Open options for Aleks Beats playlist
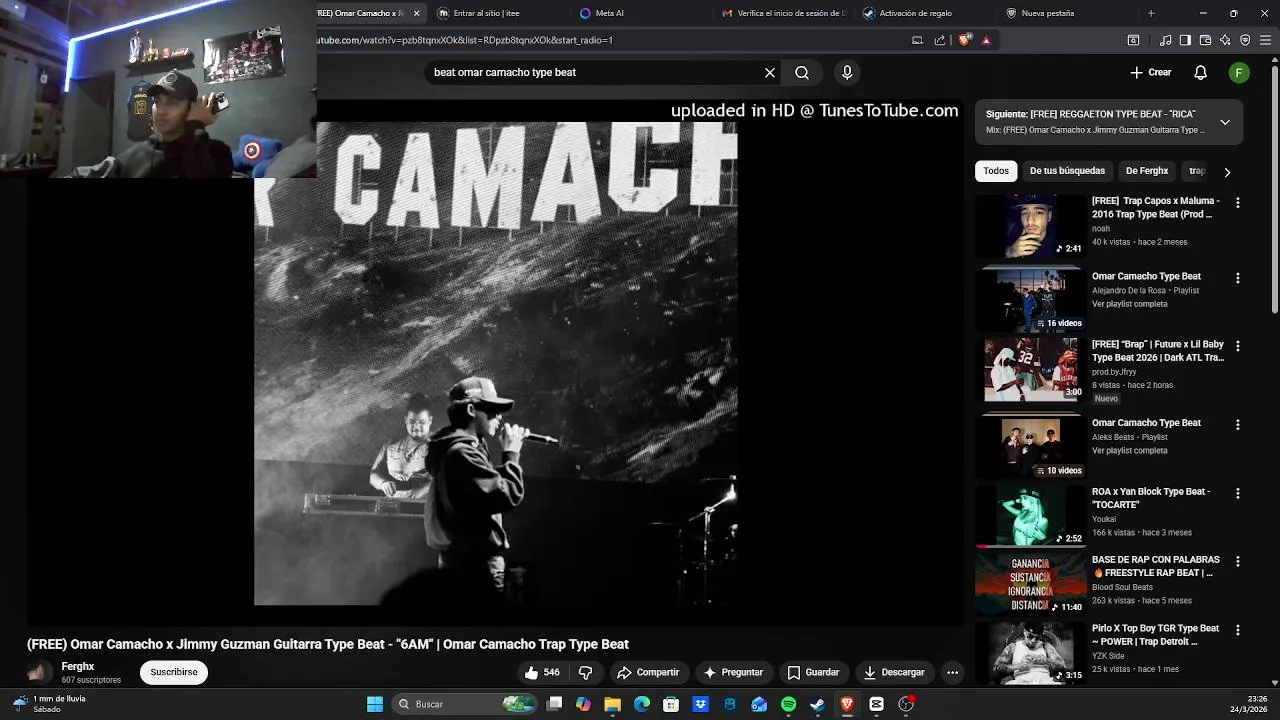Screen dimensions: 1280x720 point(1238,425)
